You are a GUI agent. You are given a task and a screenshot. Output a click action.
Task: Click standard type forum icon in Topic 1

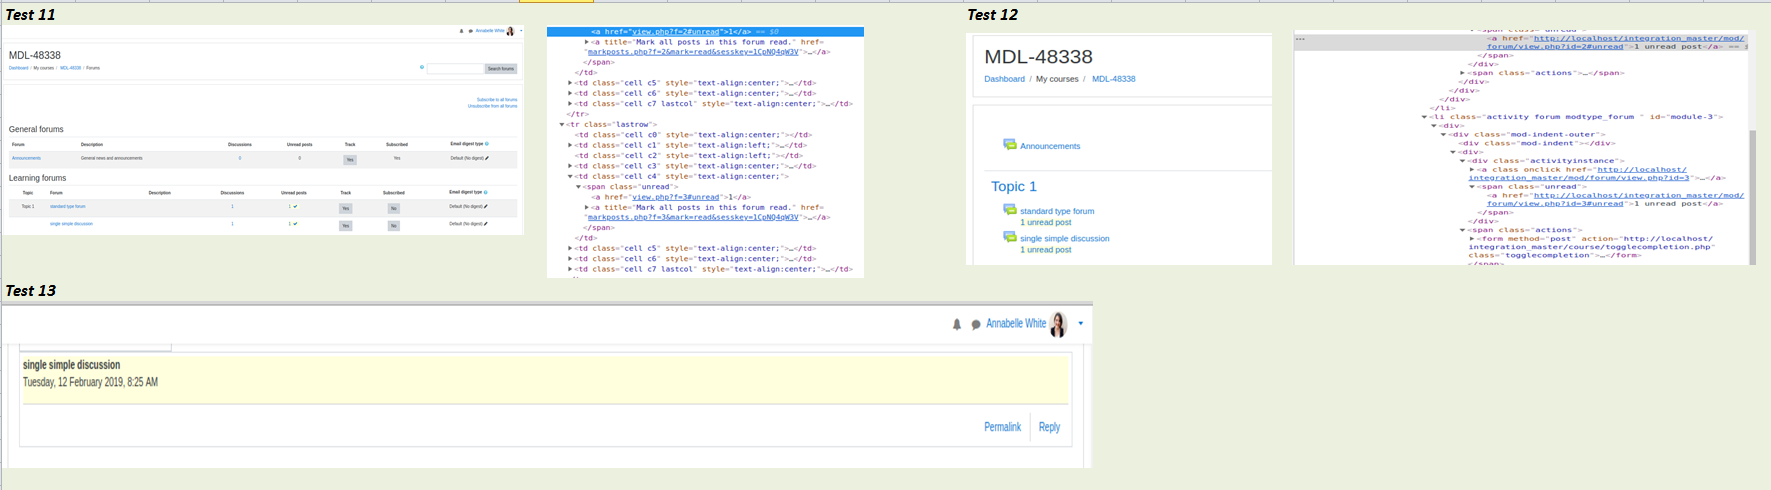tap(1010, 210)
